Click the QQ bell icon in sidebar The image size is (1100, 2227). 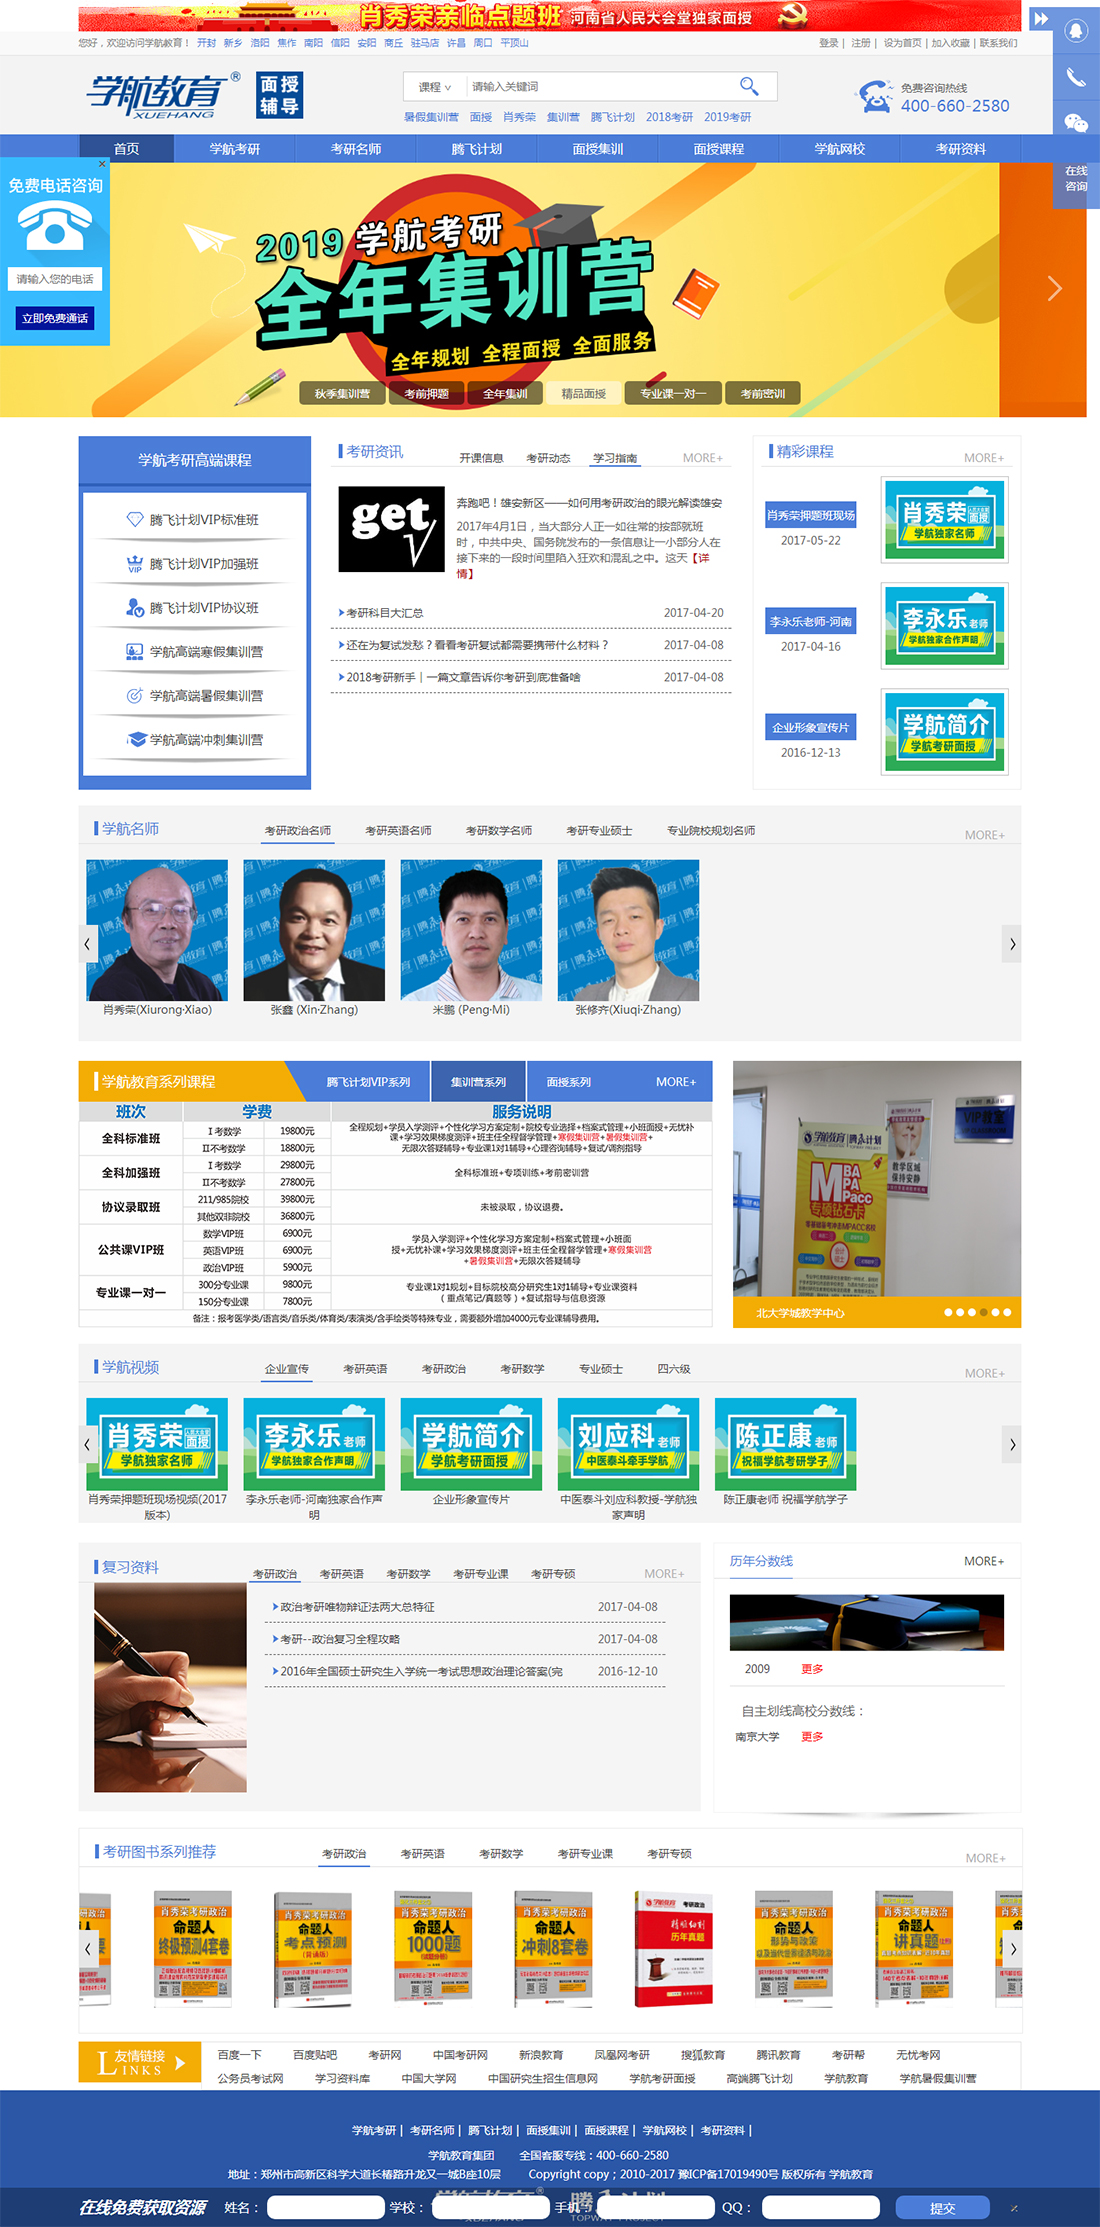tap(1076, 31)
